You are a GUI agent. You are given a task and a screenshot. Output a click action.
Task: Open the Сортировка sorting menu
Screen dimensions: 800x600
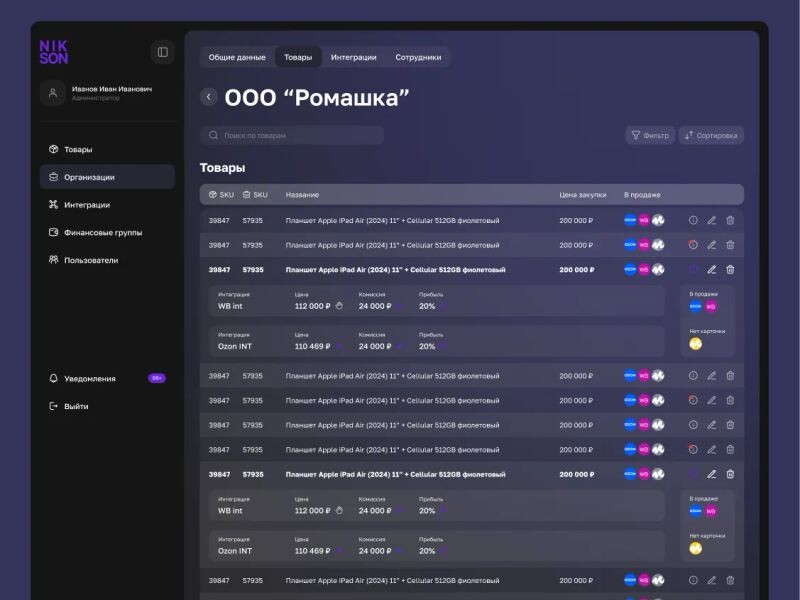pyautogui.click(x=711, y=135)
